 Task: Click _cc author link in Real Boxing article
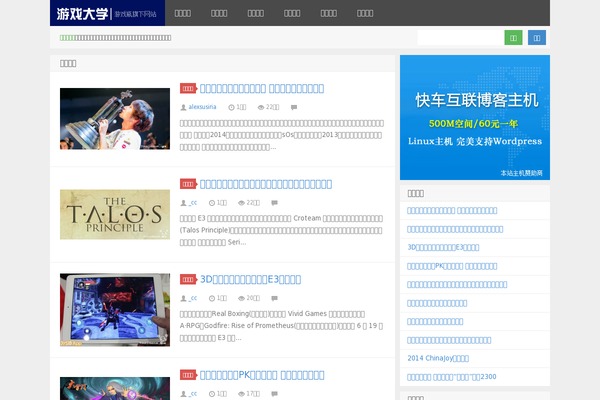click(192, 298)
